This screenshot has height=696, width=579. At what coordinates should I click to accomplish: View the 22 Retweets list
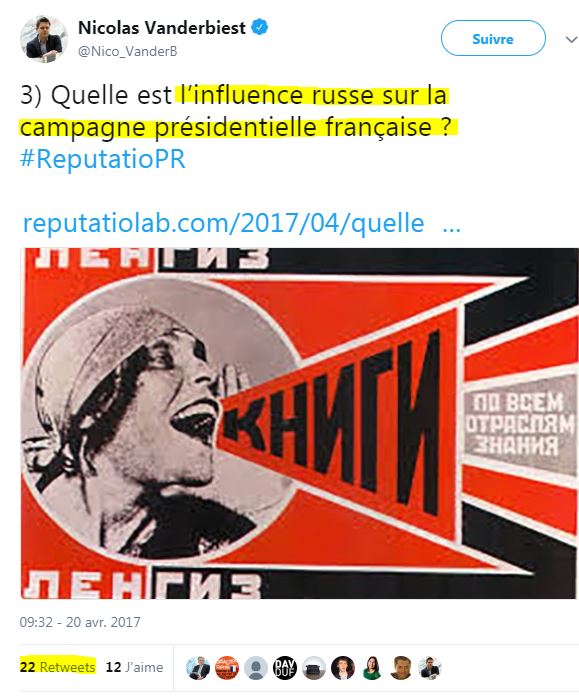[x=57, y=667]
